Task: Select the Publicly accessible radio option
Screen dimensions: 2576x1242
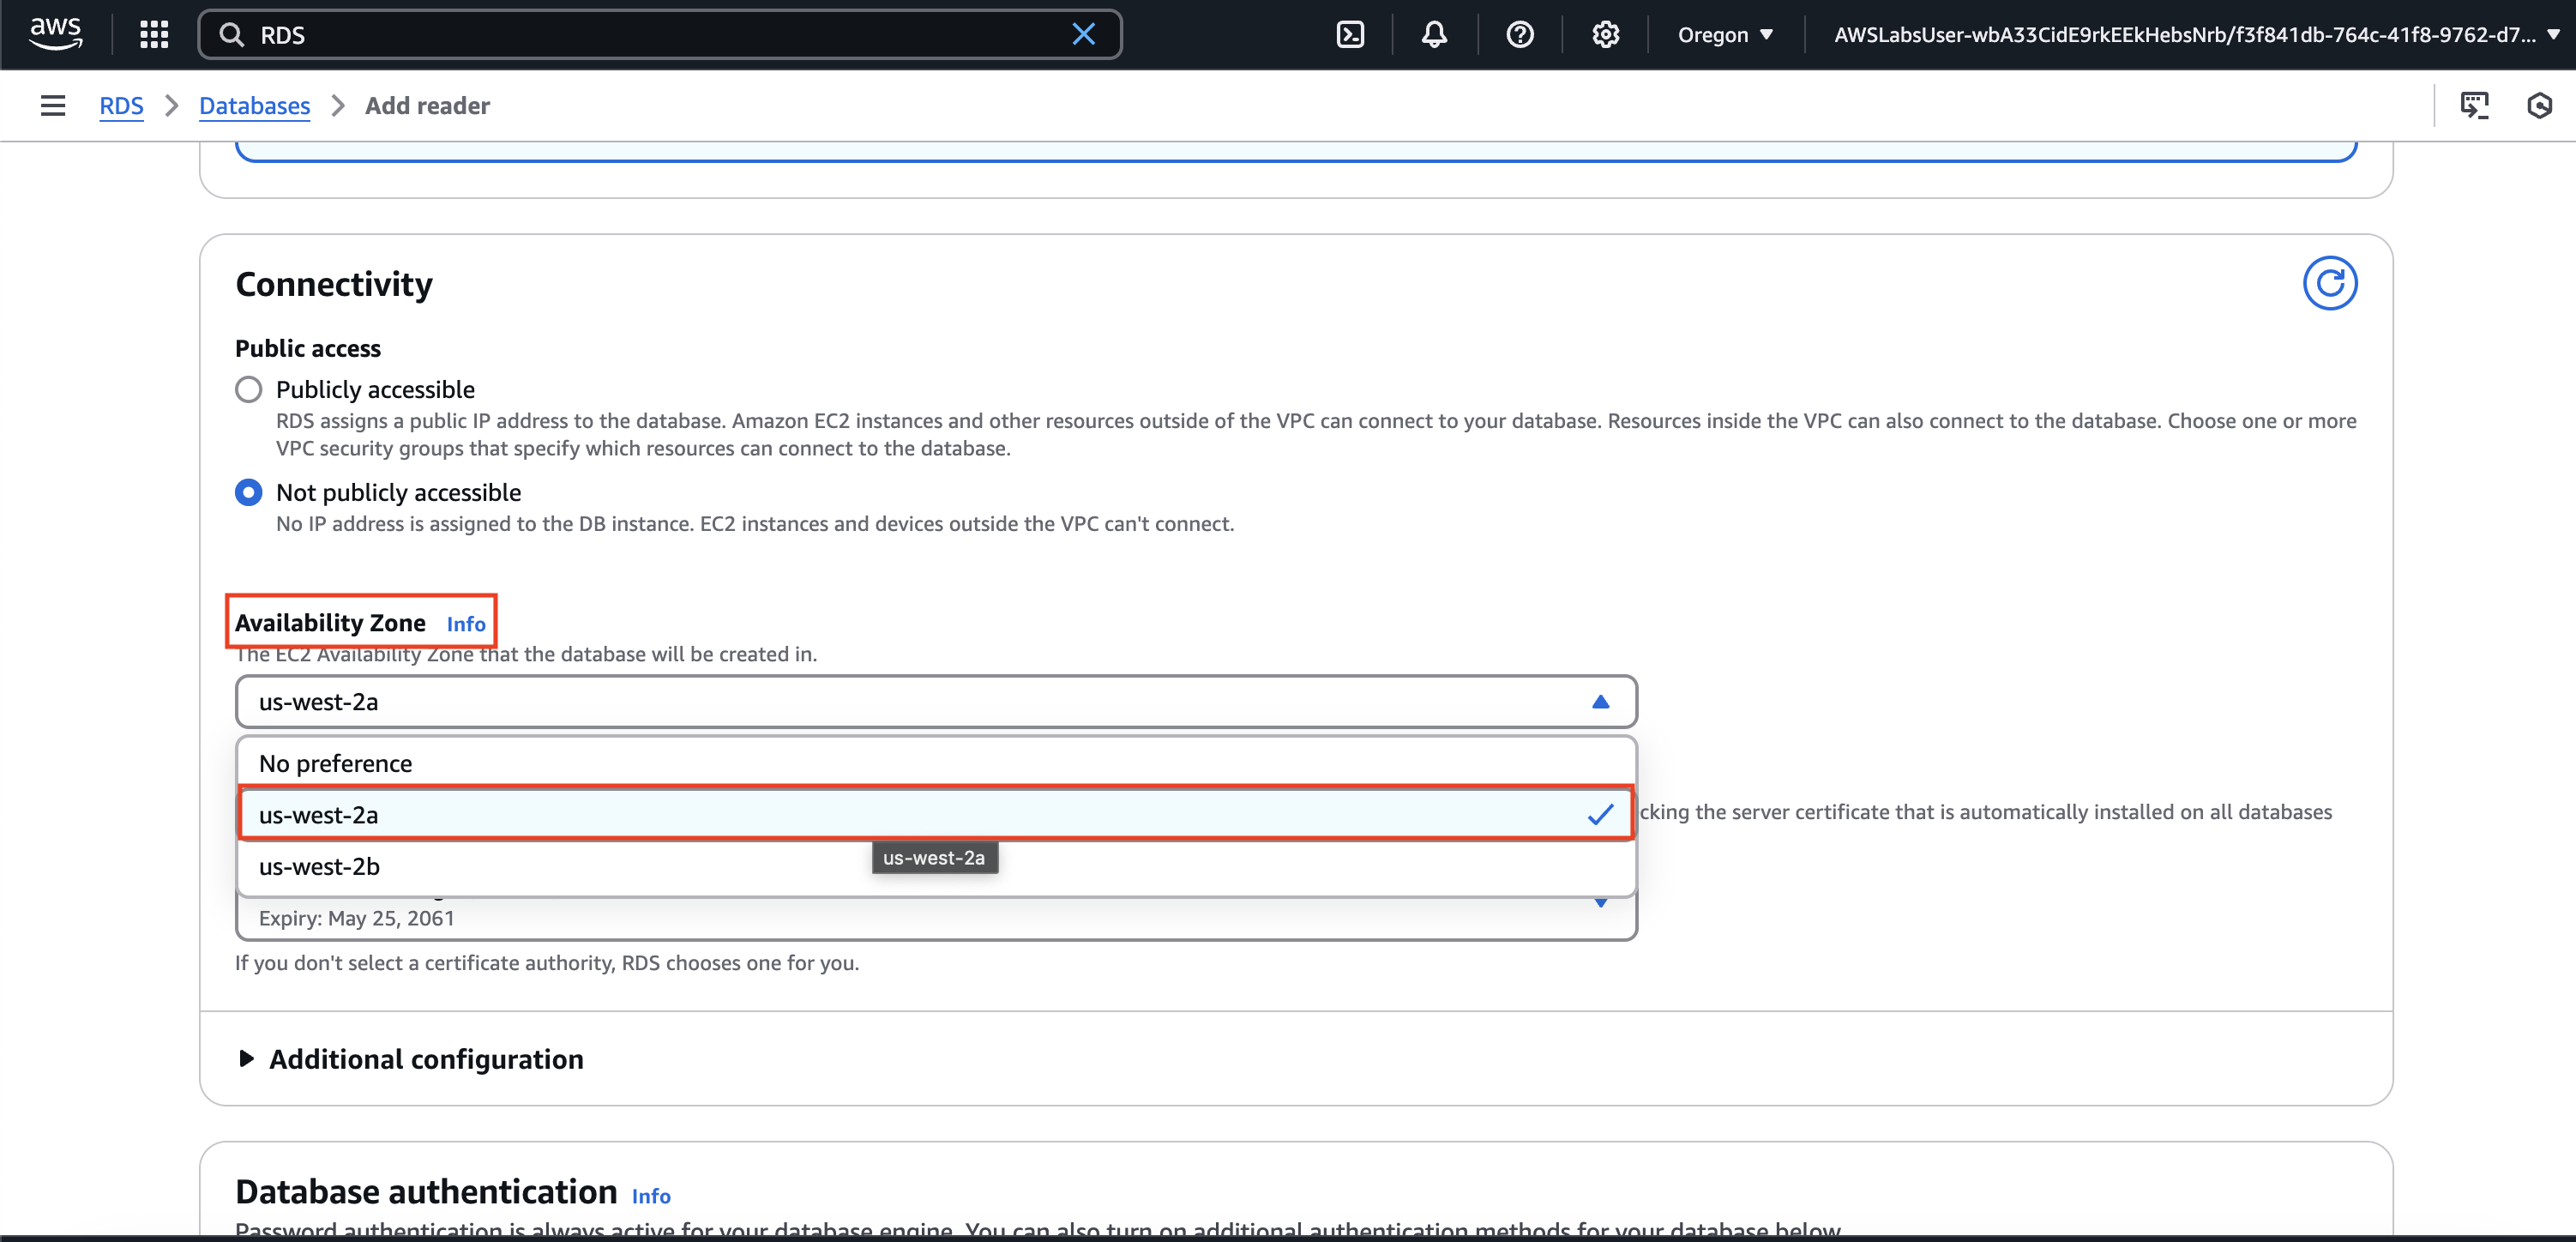Action: click(249, 389)
